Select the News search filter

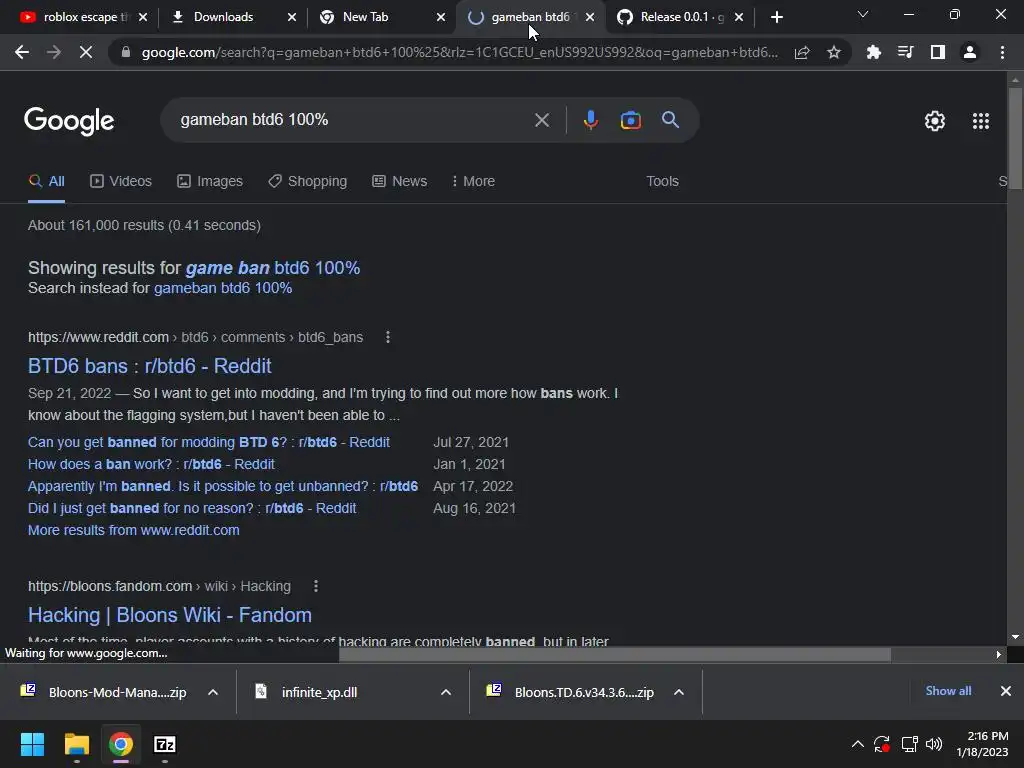400,181
